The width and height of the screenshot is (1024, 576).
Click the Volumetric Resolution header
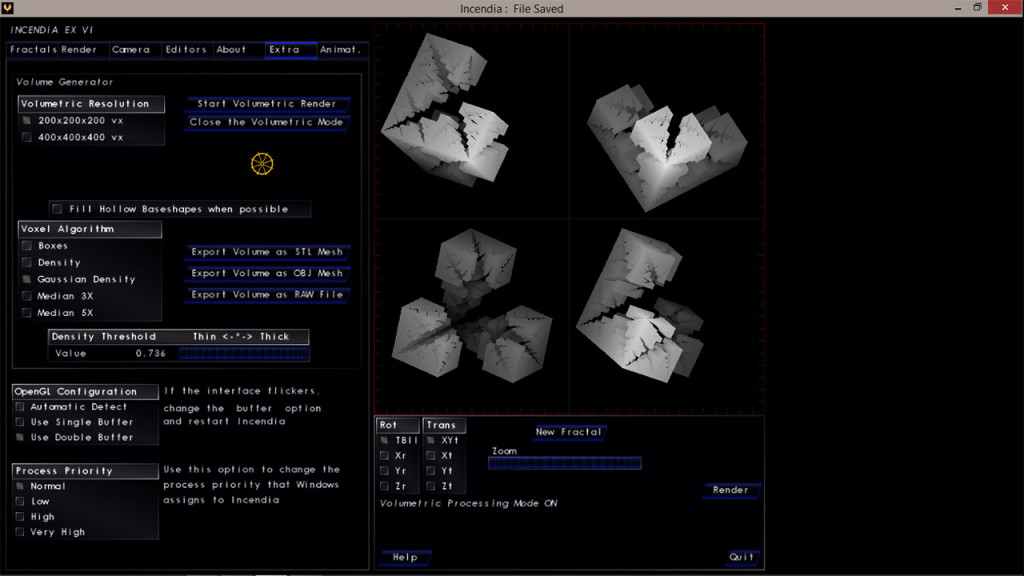coord(91,104)
